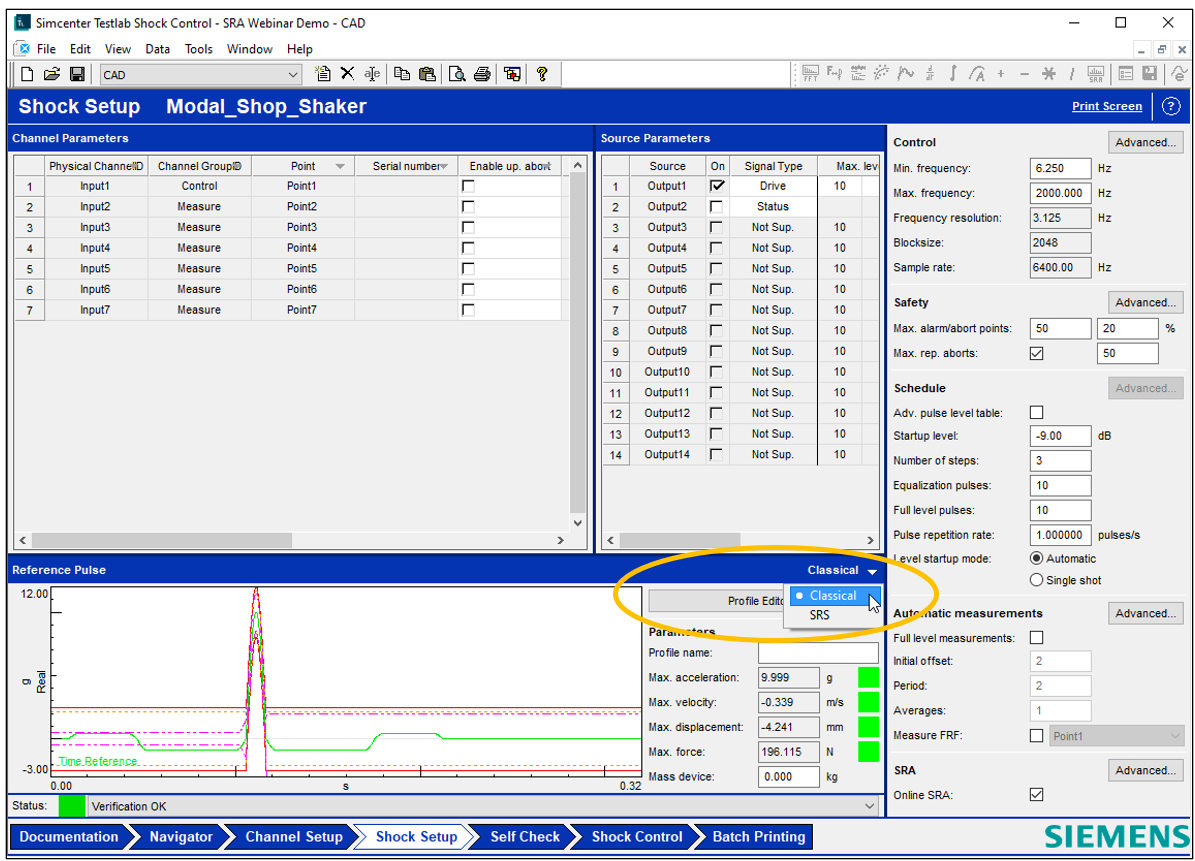1195x861 pixels.
Task: Click the green Max. acceleration status swatch
Action: point(868,678)
